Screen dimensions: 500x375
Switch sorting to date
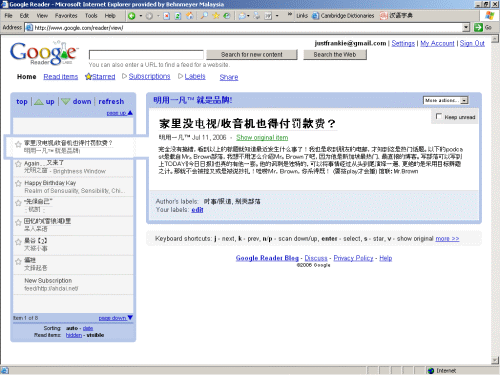[88, 328]
